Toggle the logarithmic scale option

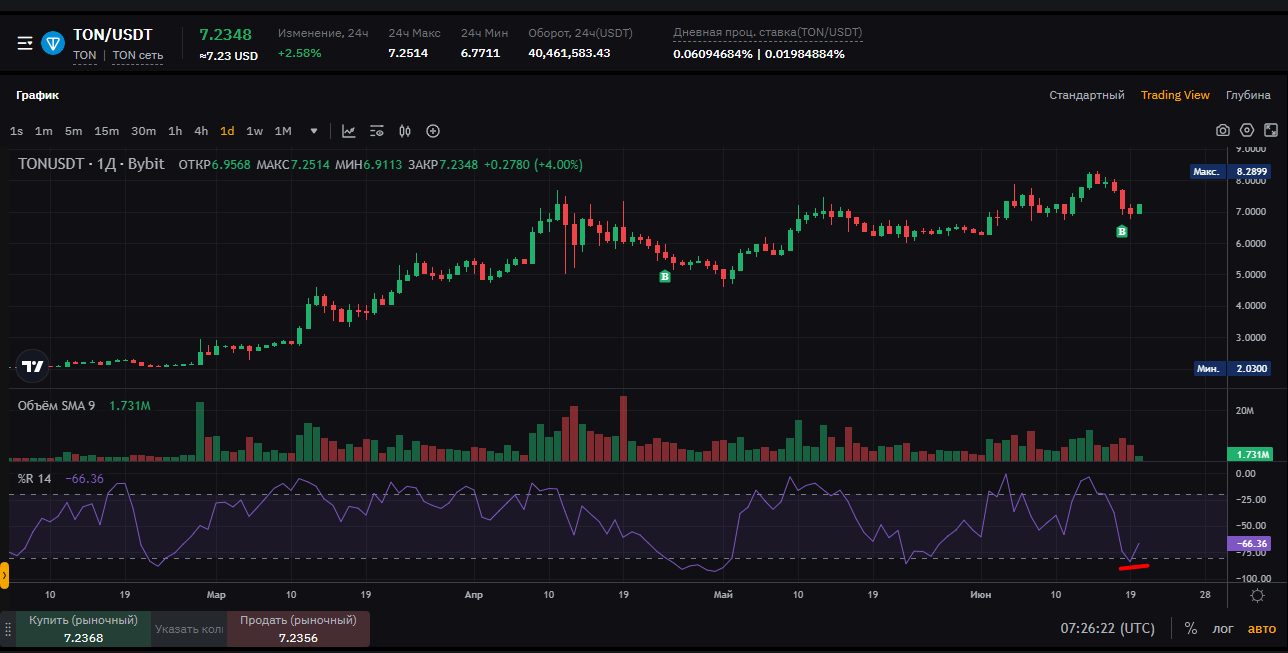(1223, 629)
